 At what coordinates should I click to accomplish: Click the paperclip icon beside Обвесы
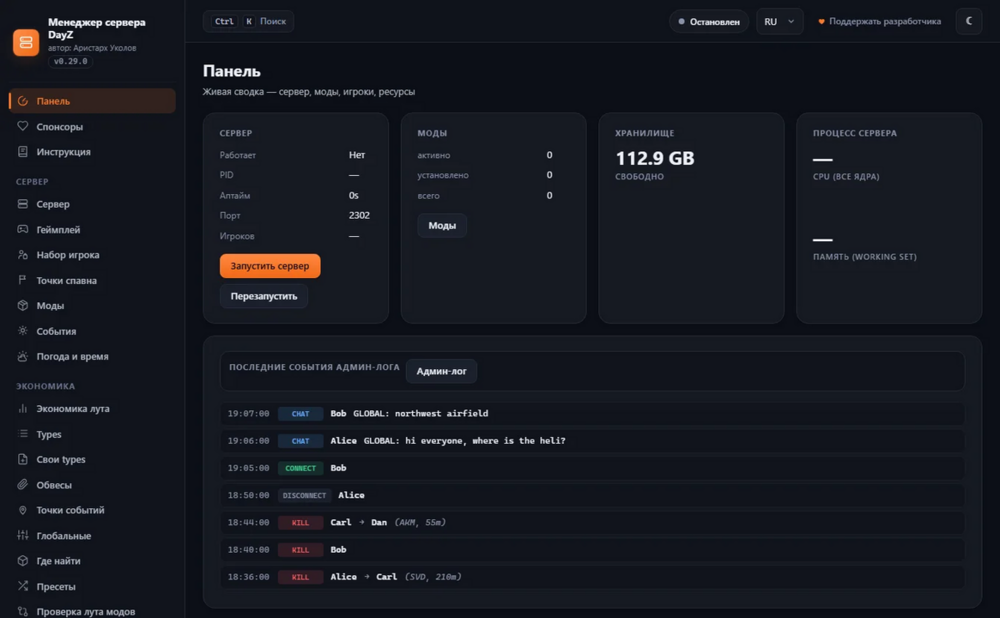(x=23, y=485)
